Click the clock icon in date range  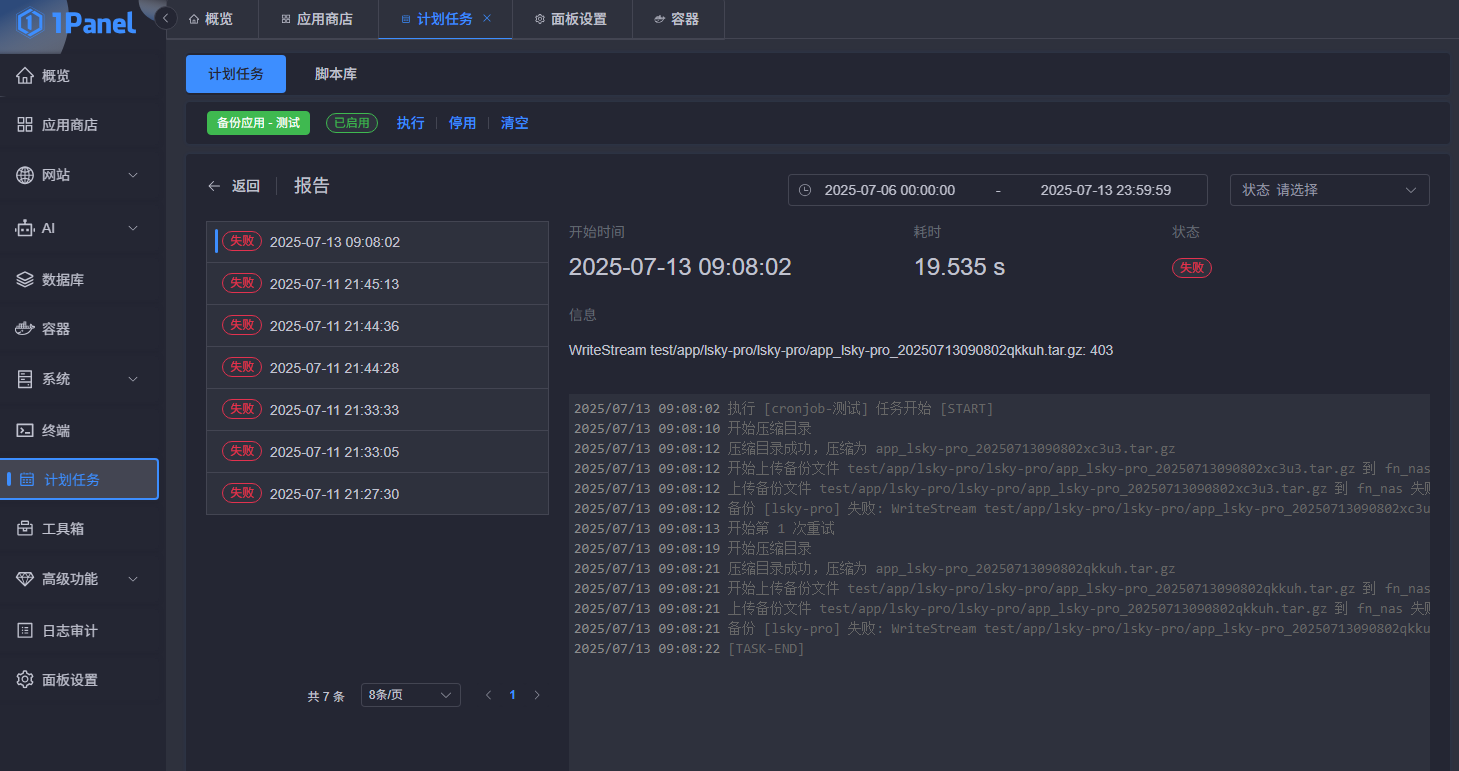[x=806, y=190]
